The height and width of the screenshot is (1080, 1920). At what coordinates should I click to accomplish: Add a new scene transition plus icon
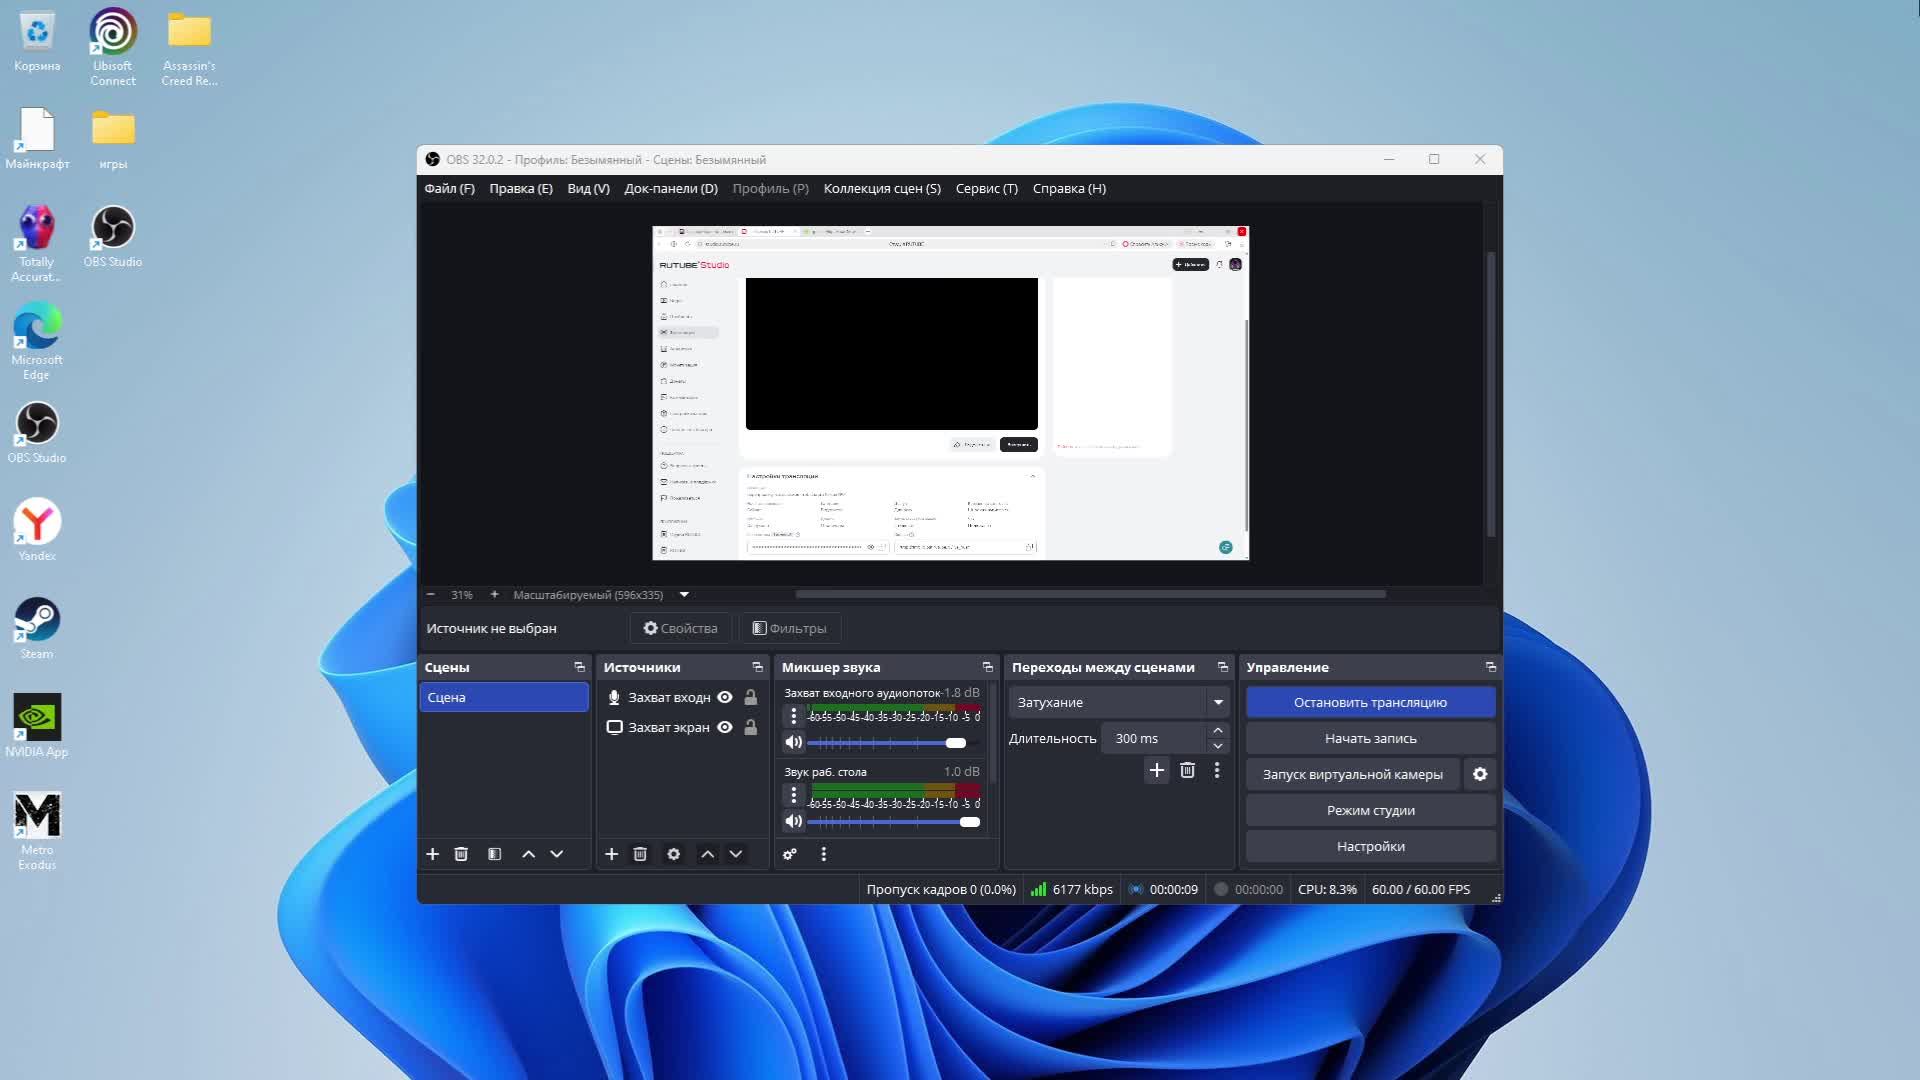point(1156,770)
